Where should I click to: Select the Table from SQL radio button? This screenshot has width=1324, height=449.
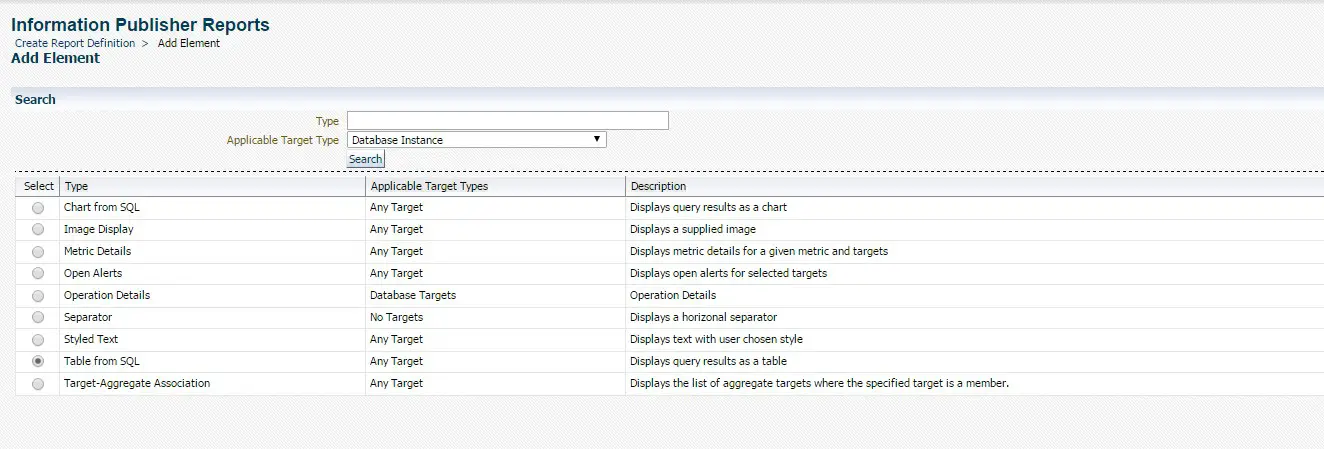[38, 362]
